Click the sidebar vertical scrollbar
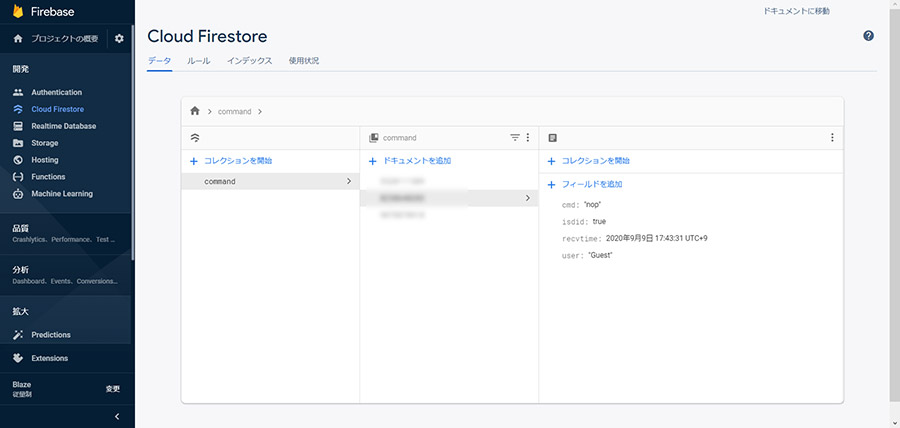 point(133,143)
